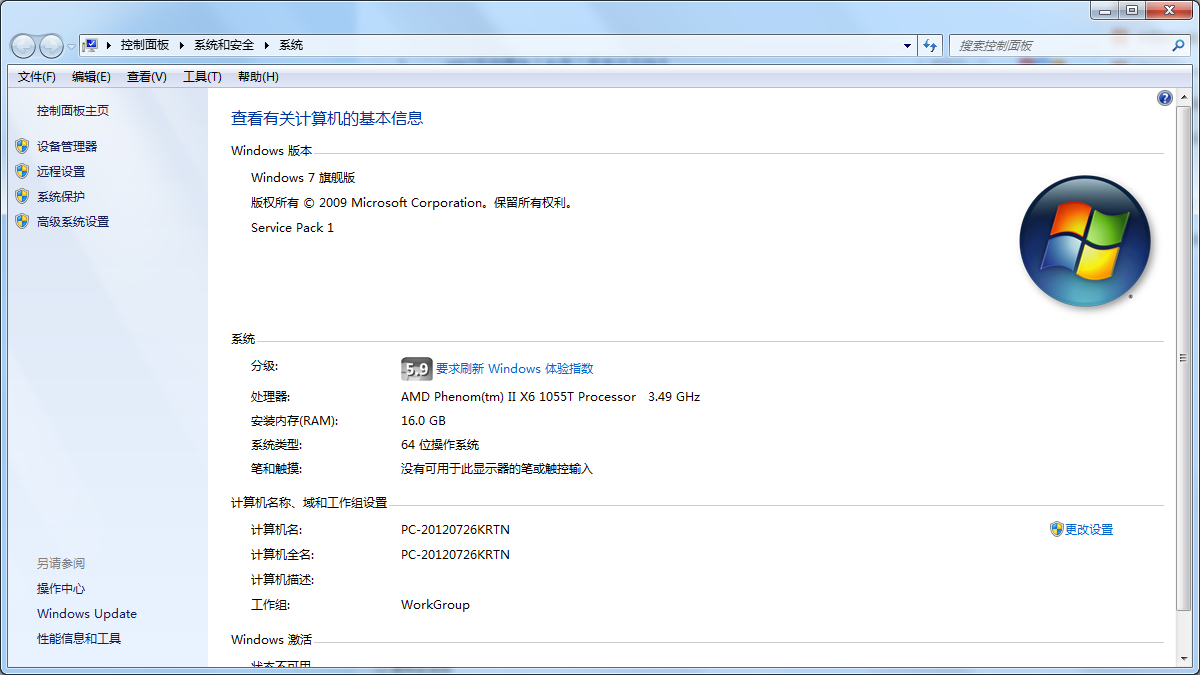Image resolution: width=1200 pixels, height=675 pixels.
Task: Click the blue help question mark icon
Action: (x=1165, y=98)
